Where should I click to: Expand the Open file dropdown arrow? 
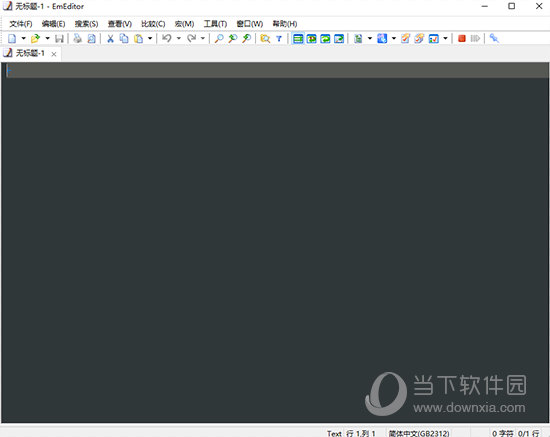click(47, 38)
